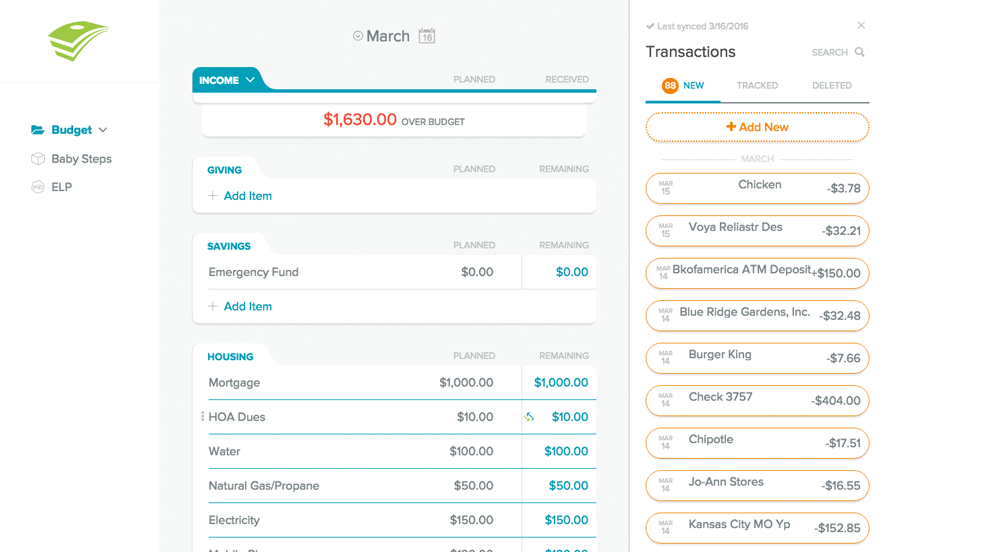This screenshot has height=552, width=1000.
Task: Click the Add New transaction button
Action: click(x=757, y=127)
